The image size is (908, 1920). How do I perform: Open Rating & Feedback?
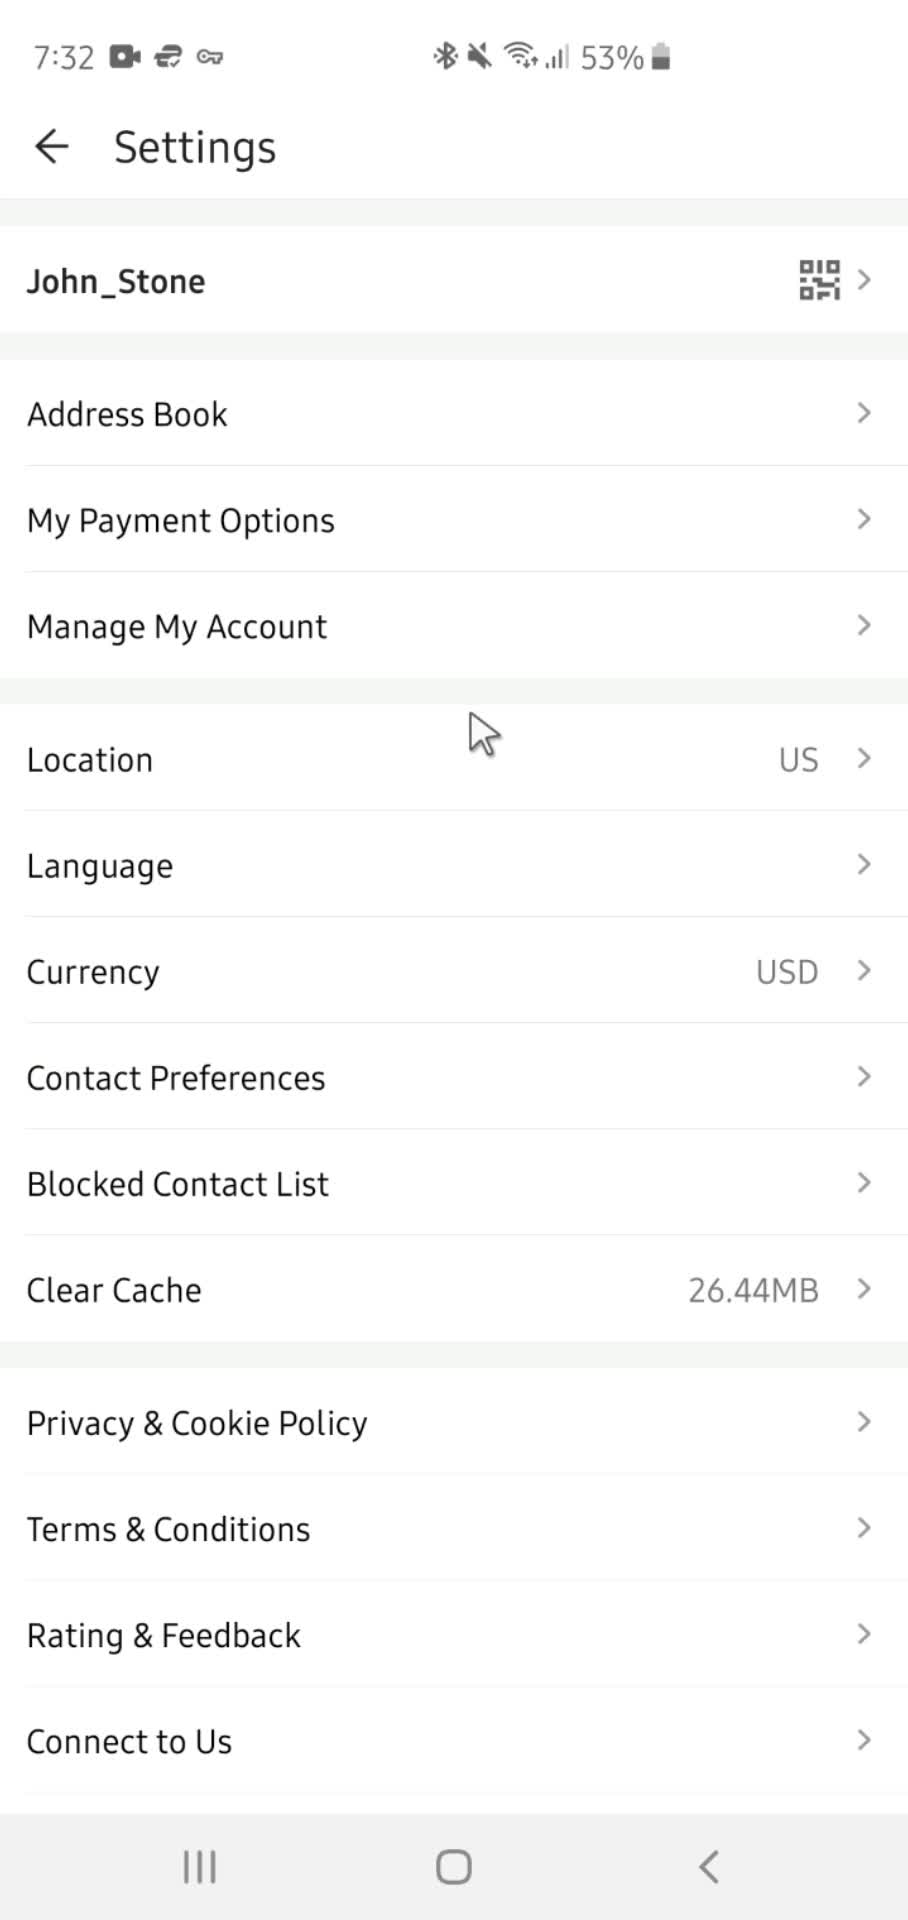point(454,1633)
